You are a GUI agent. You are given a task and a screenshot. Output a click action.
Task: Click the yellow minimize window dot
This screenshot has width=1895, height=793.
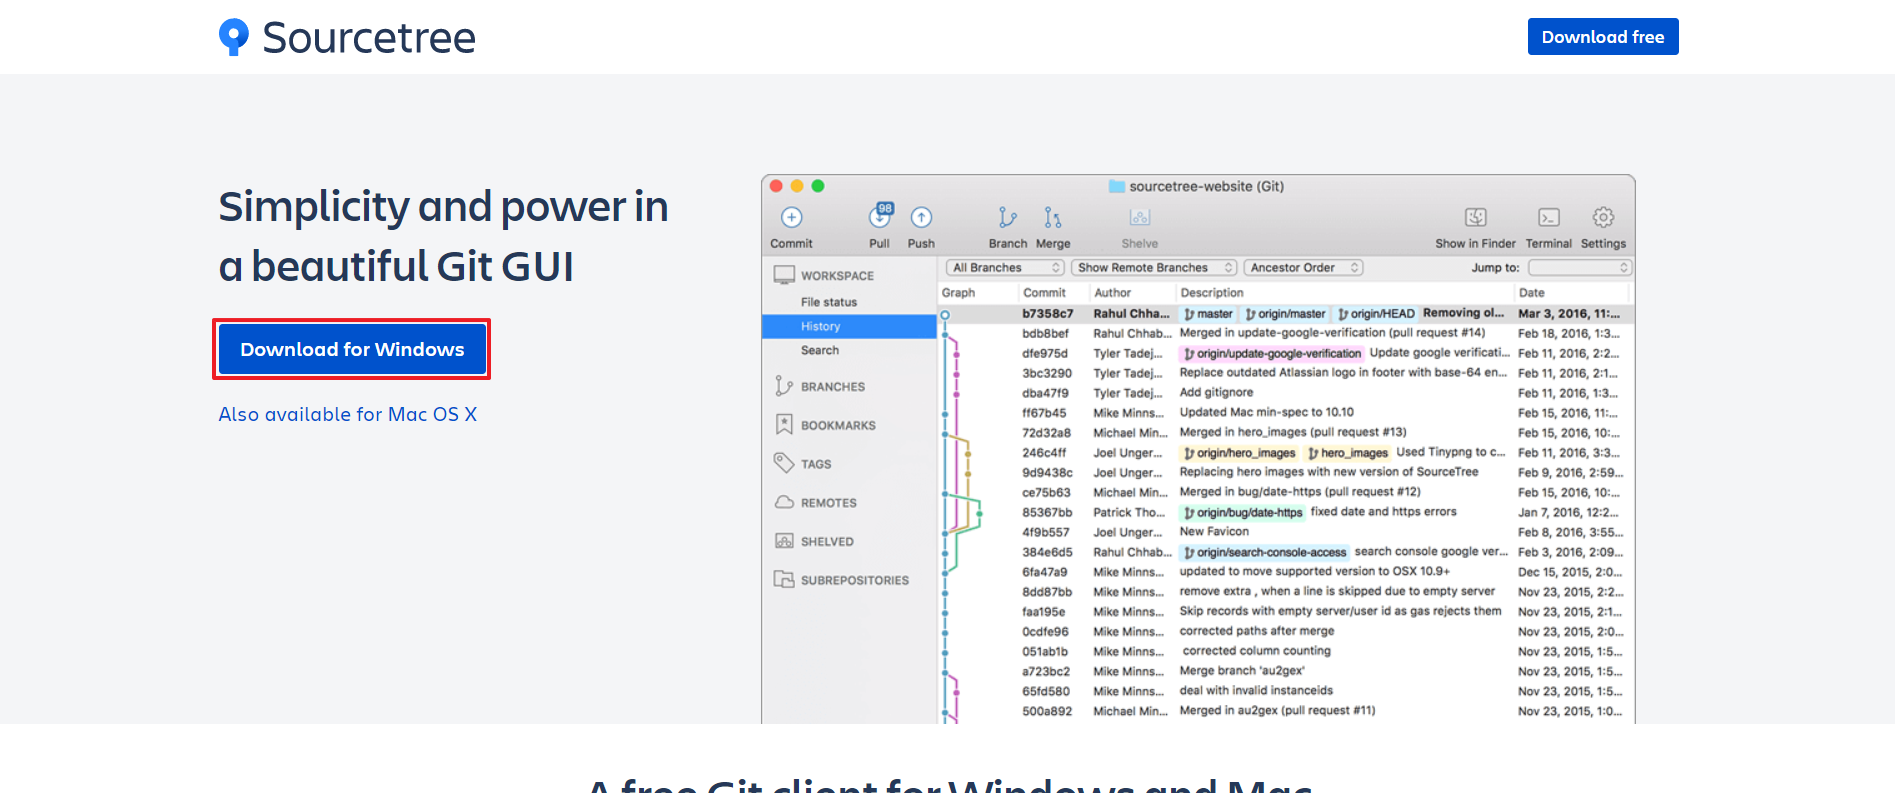[797, 186]
